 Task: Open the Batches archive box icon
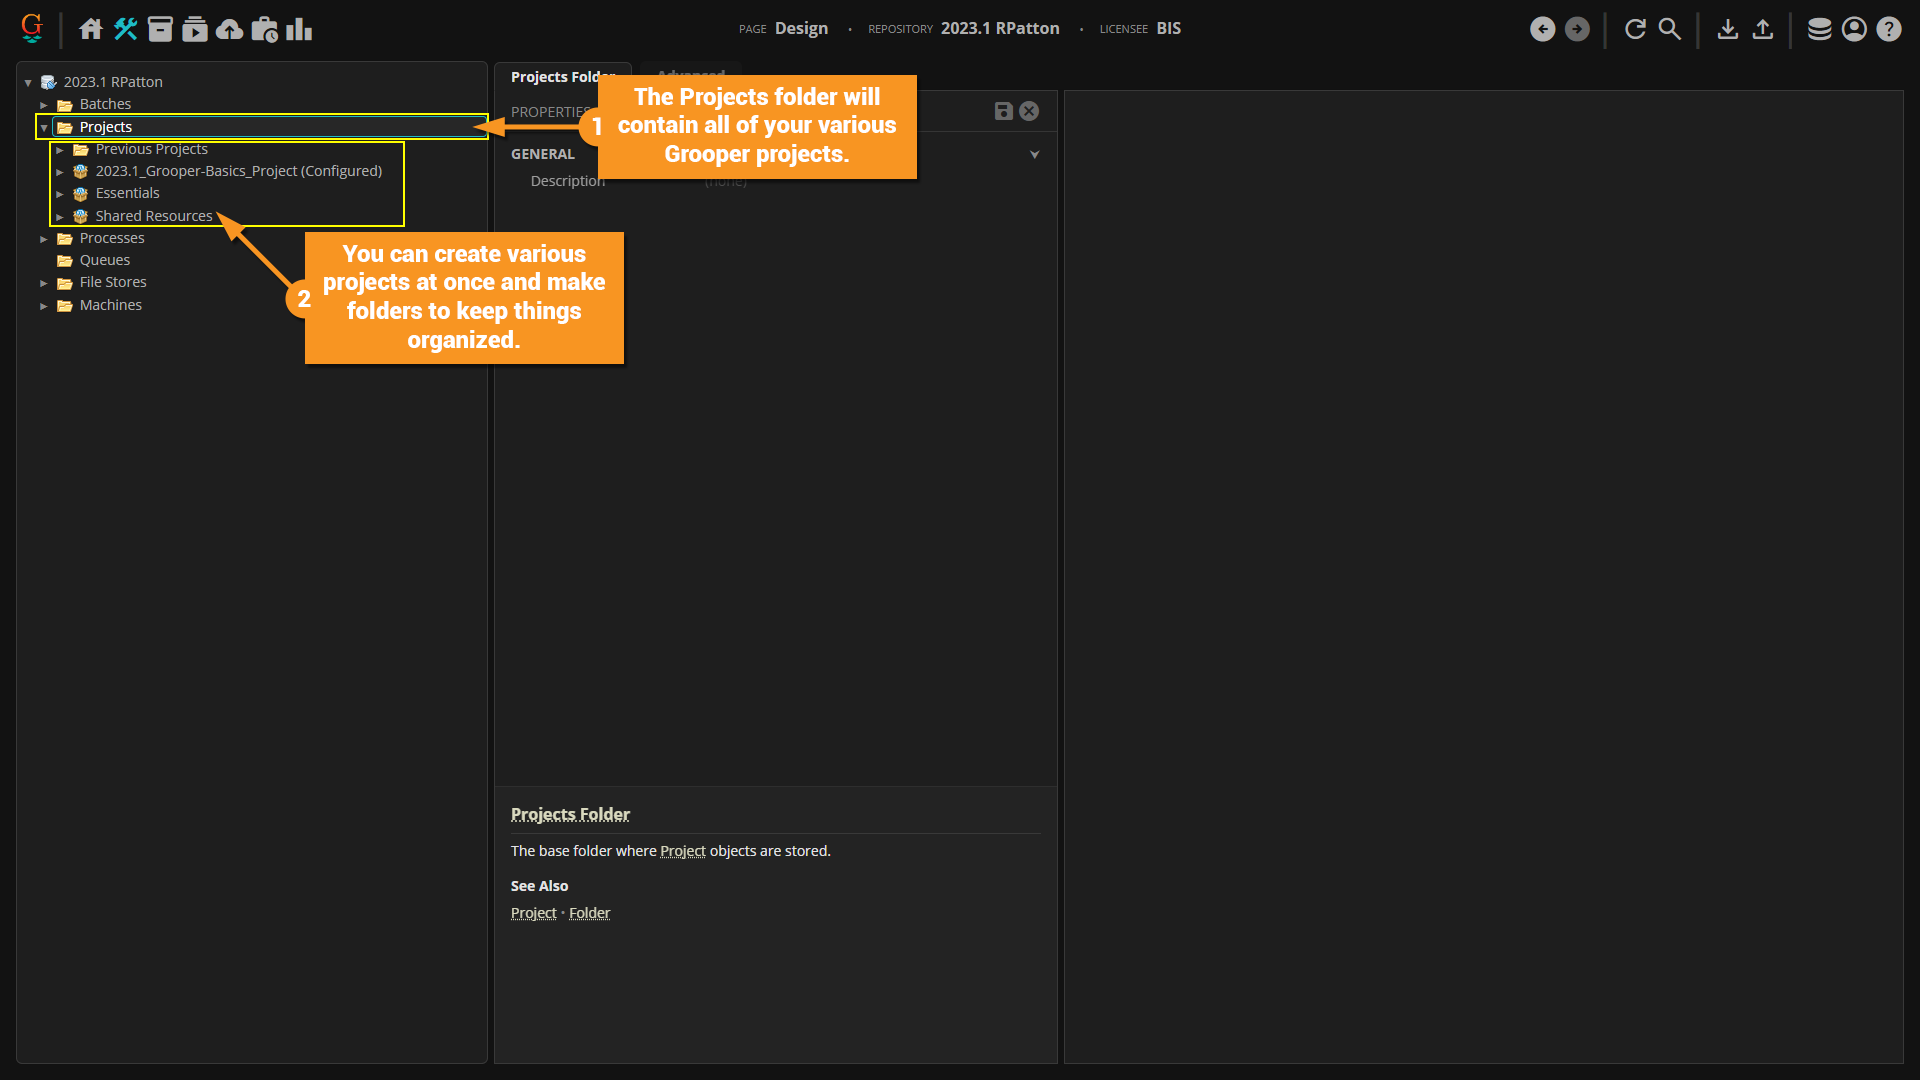(x=160, y=29)
